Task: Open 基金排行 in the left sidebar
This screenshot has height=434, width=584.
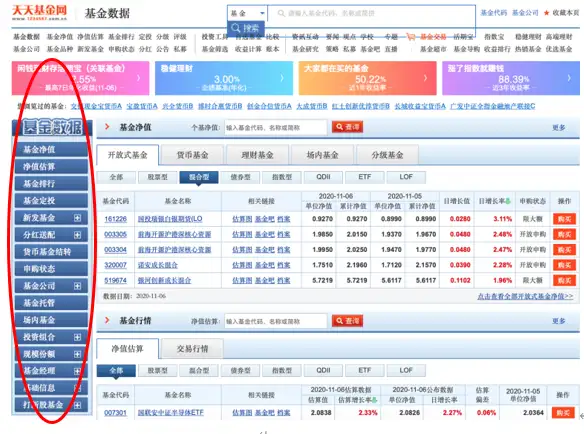Action: tap(51, 184)
